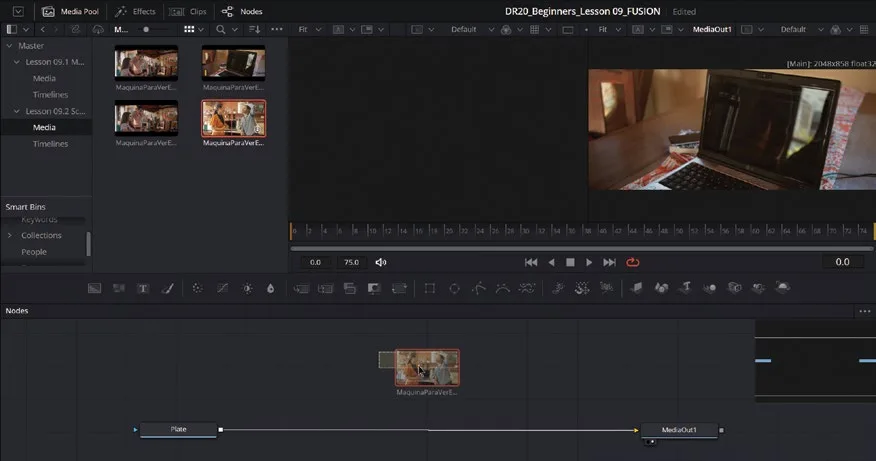Jump to last frame
Screen dimensions: 876x461
click(609, 262)
